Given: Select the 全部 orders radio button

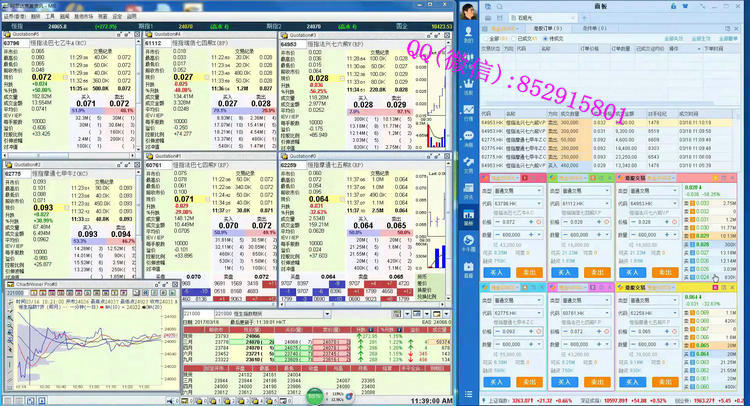Looking at the screenshot, I should point(486,39).
